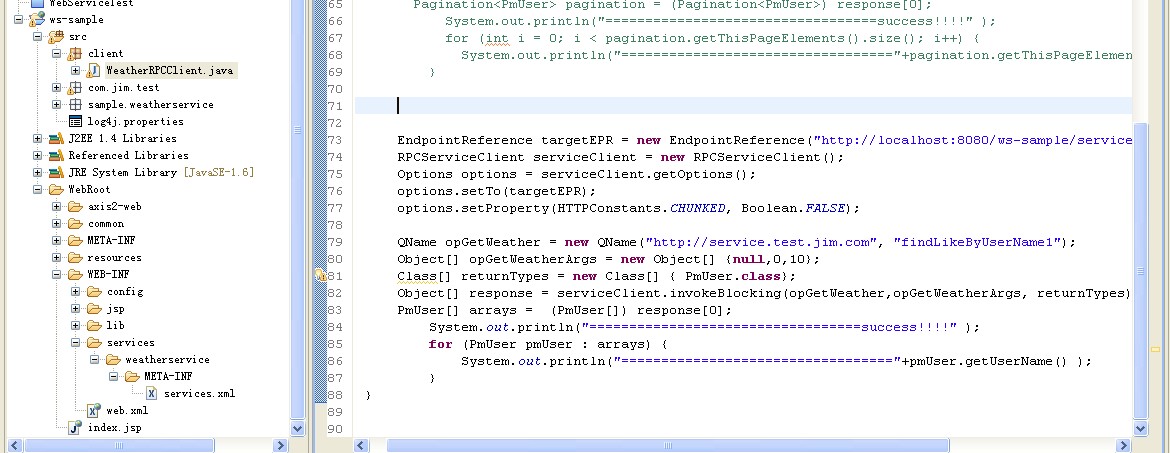Click the lib folder icon
The image size is (1170, 453).
pos(94,325)
